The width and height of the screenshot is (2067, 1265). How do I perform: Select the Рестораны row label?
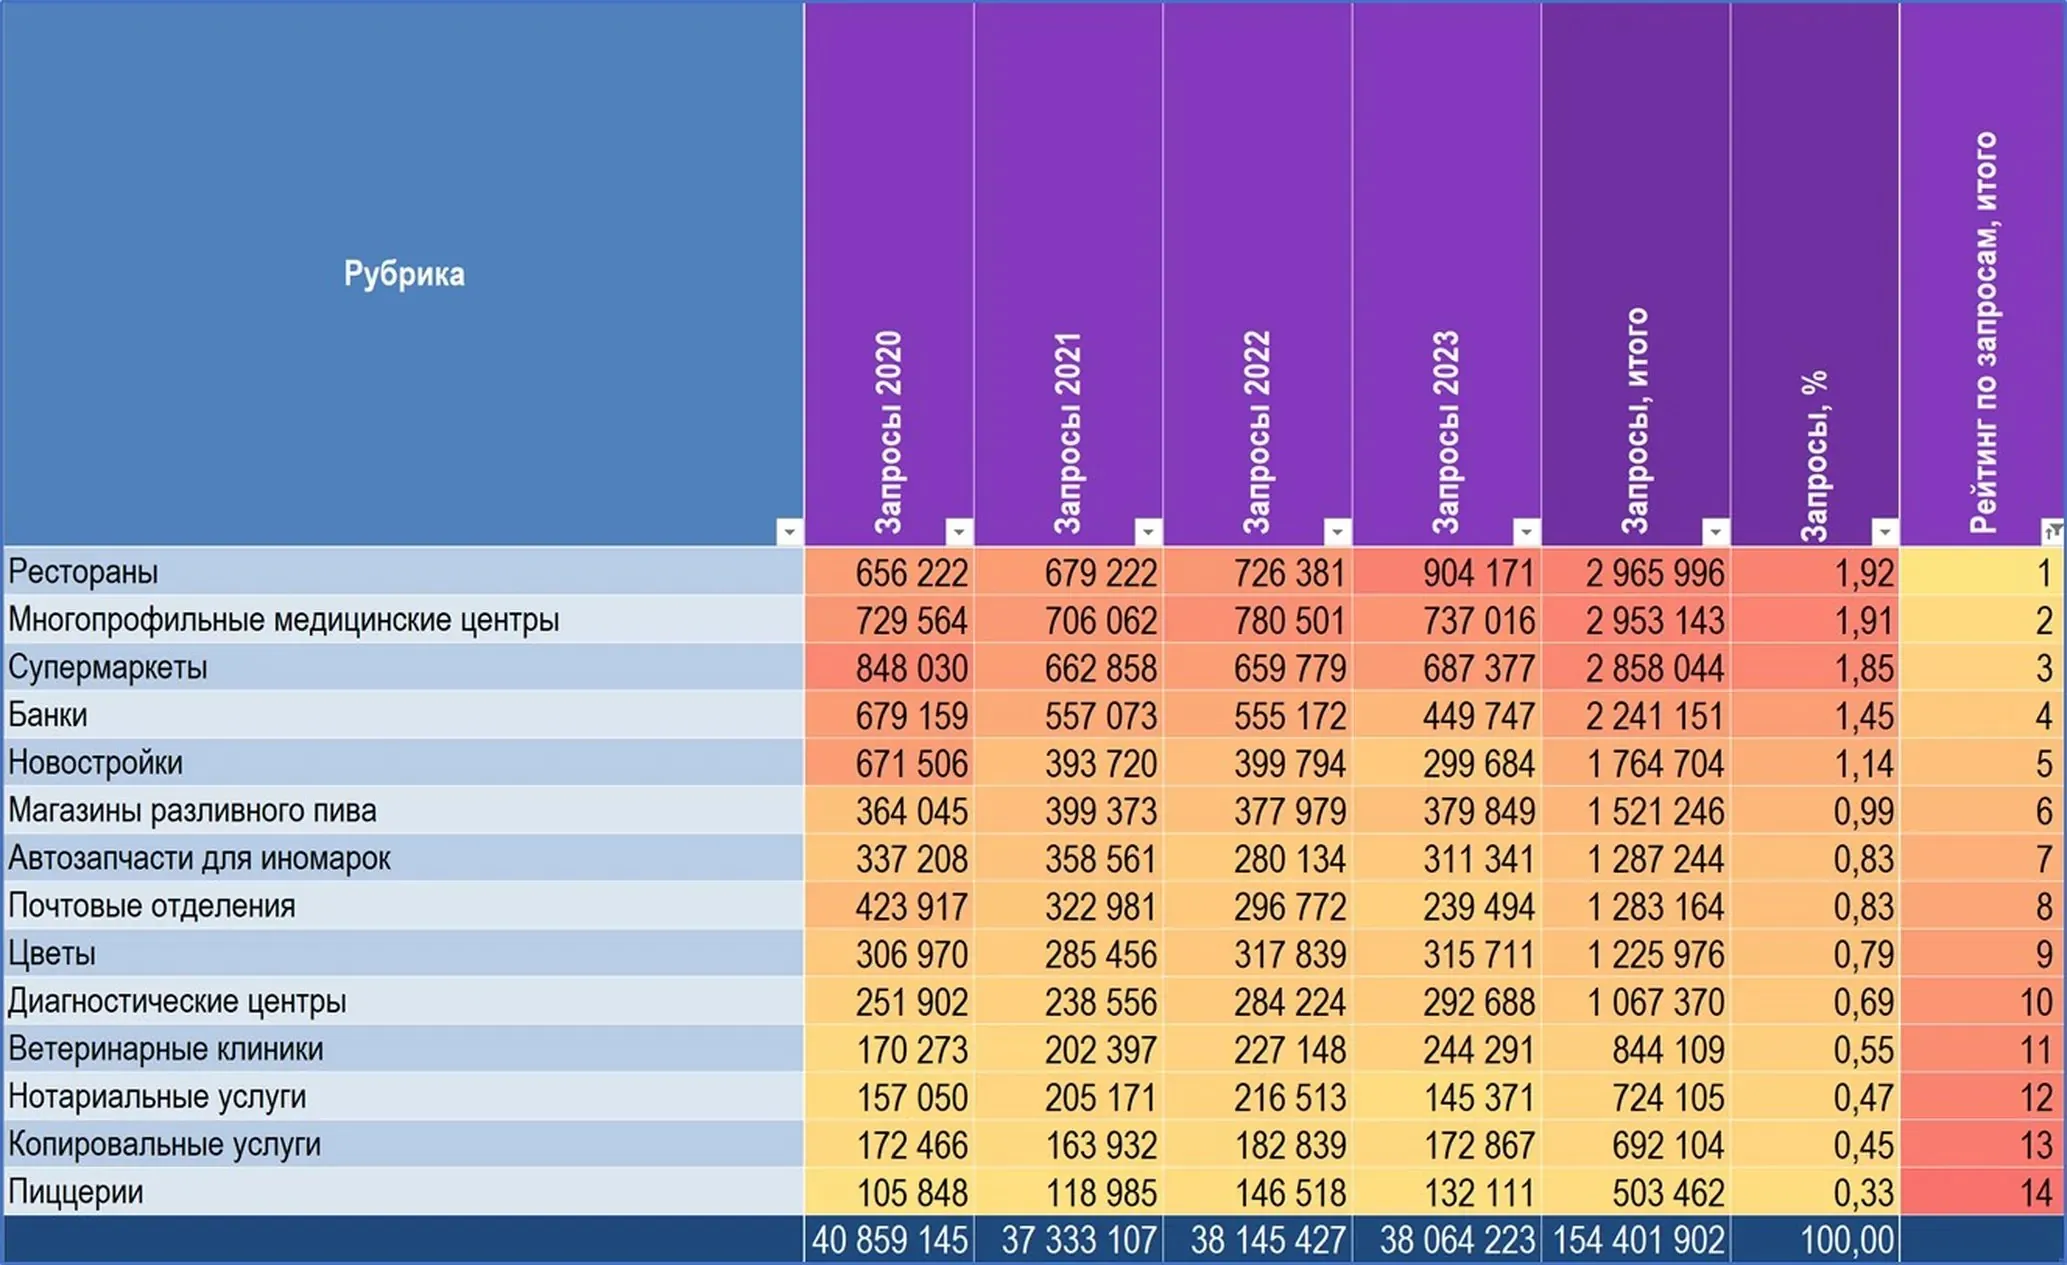[x=83, y=572]
